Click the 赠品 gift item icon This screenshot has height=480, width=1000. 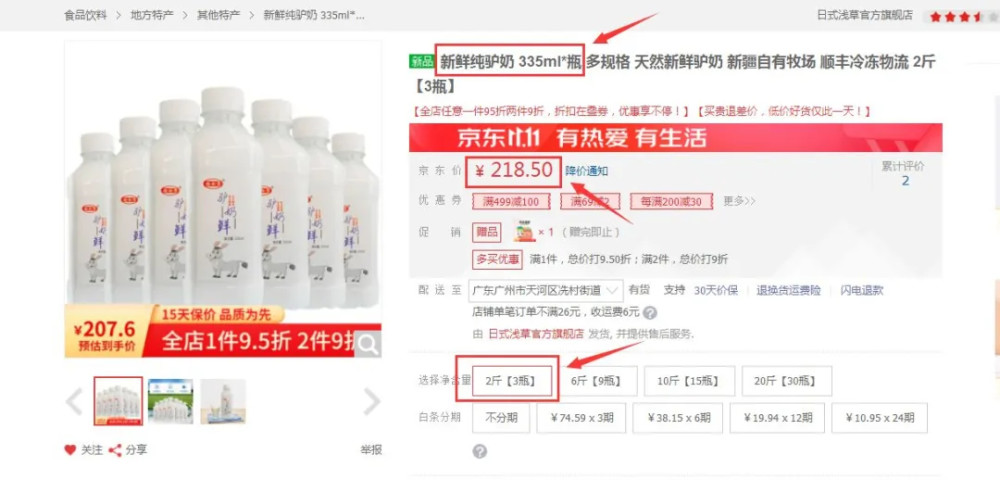click(x=524, y=232)
